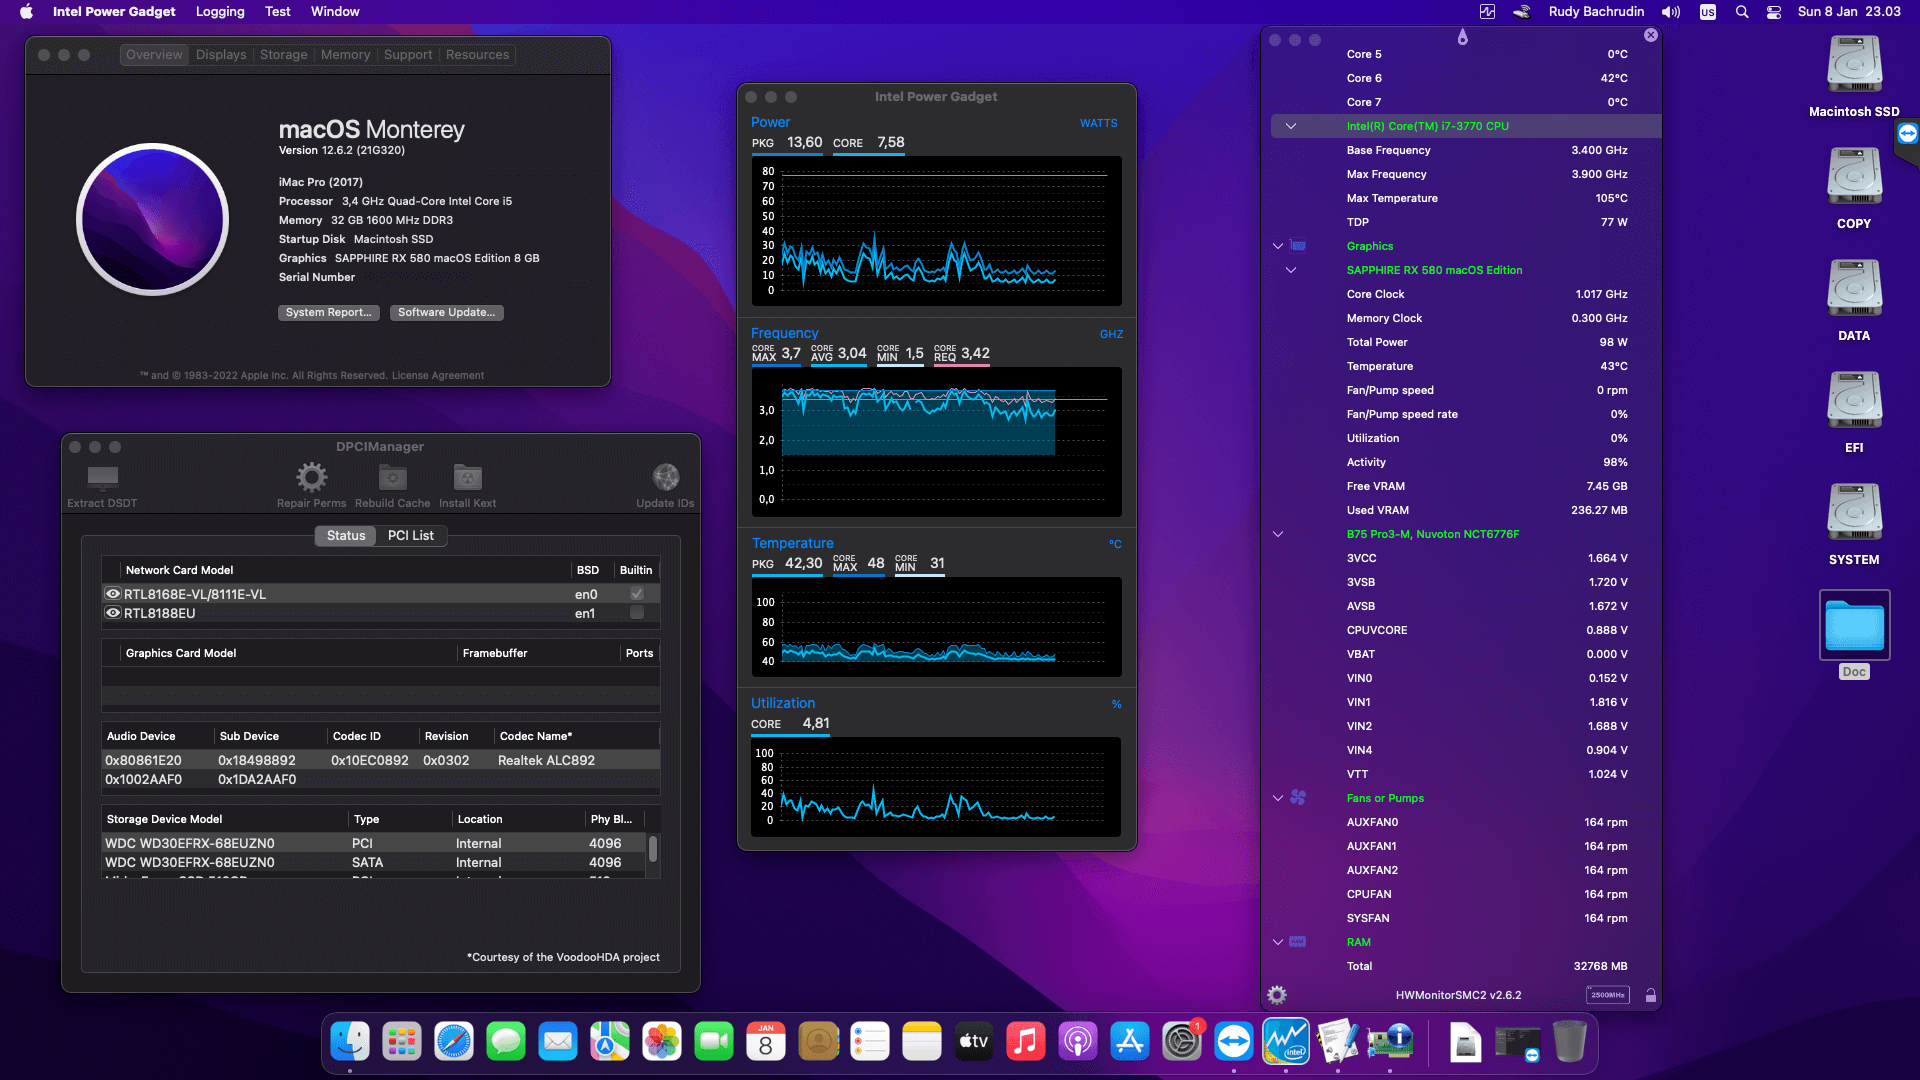Open HWMonitorSMC2 settings gear icon

click(x=1277, y=995)
